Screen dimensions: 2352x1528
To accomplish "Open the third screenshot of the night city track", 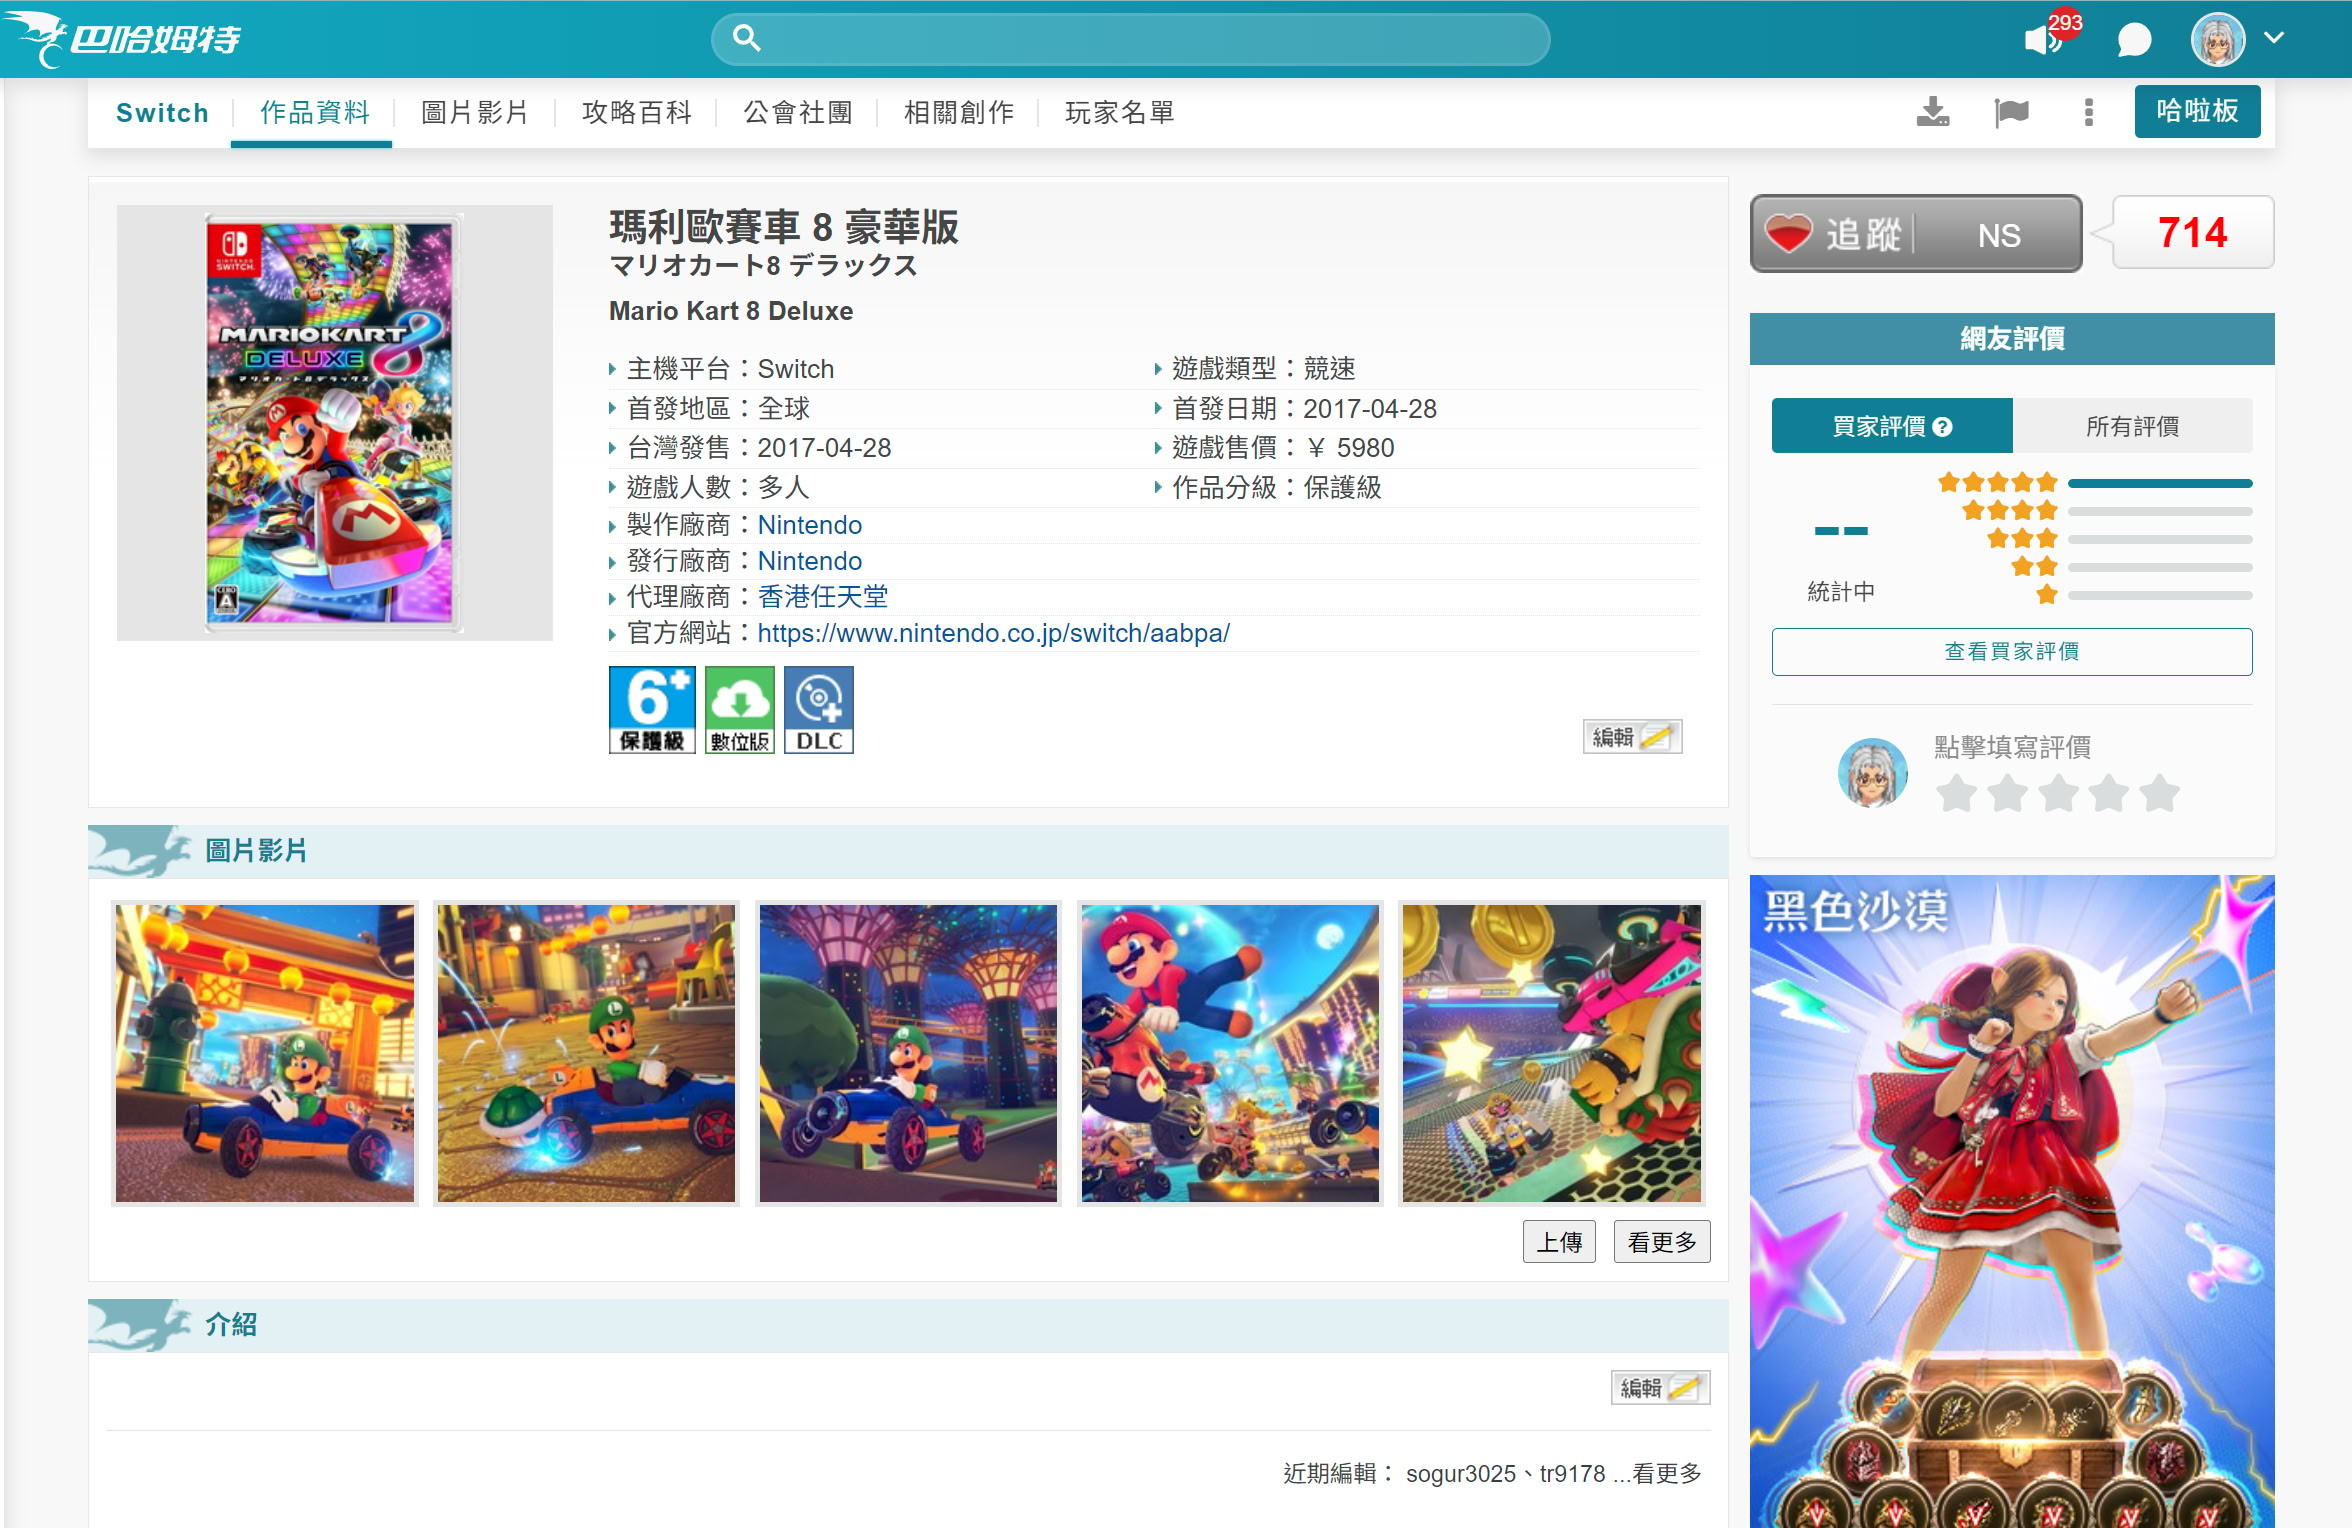I will click(908, 1053).
